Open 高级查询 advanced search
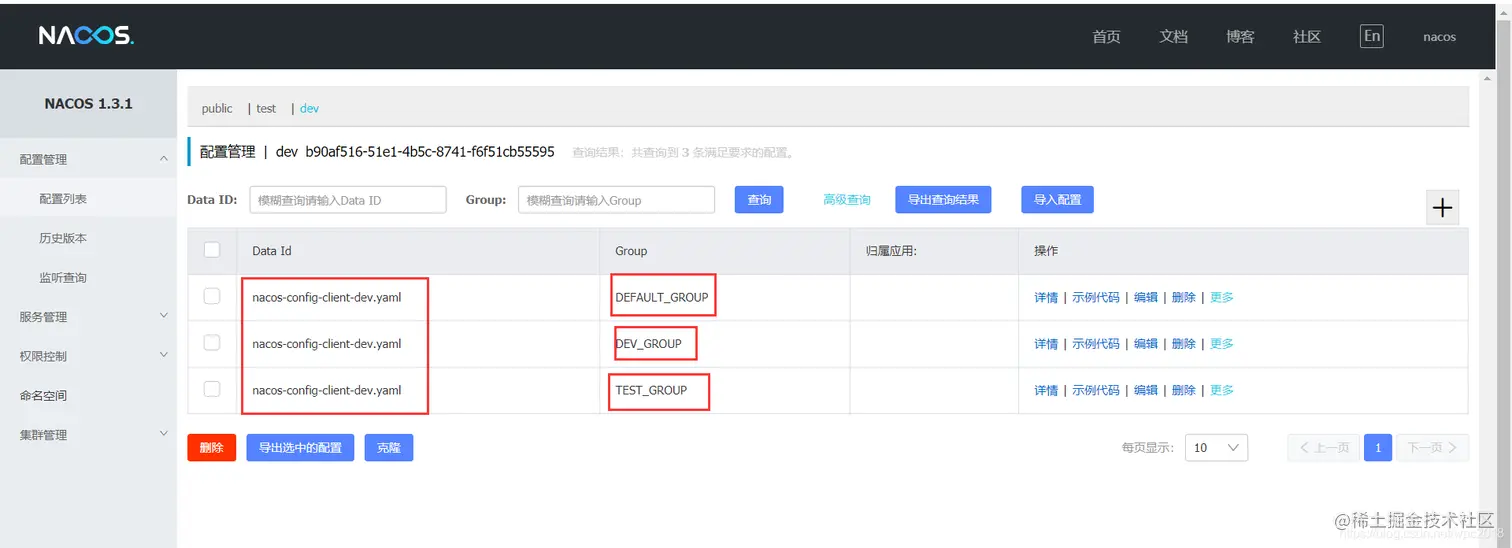 (x=846, y=200)
